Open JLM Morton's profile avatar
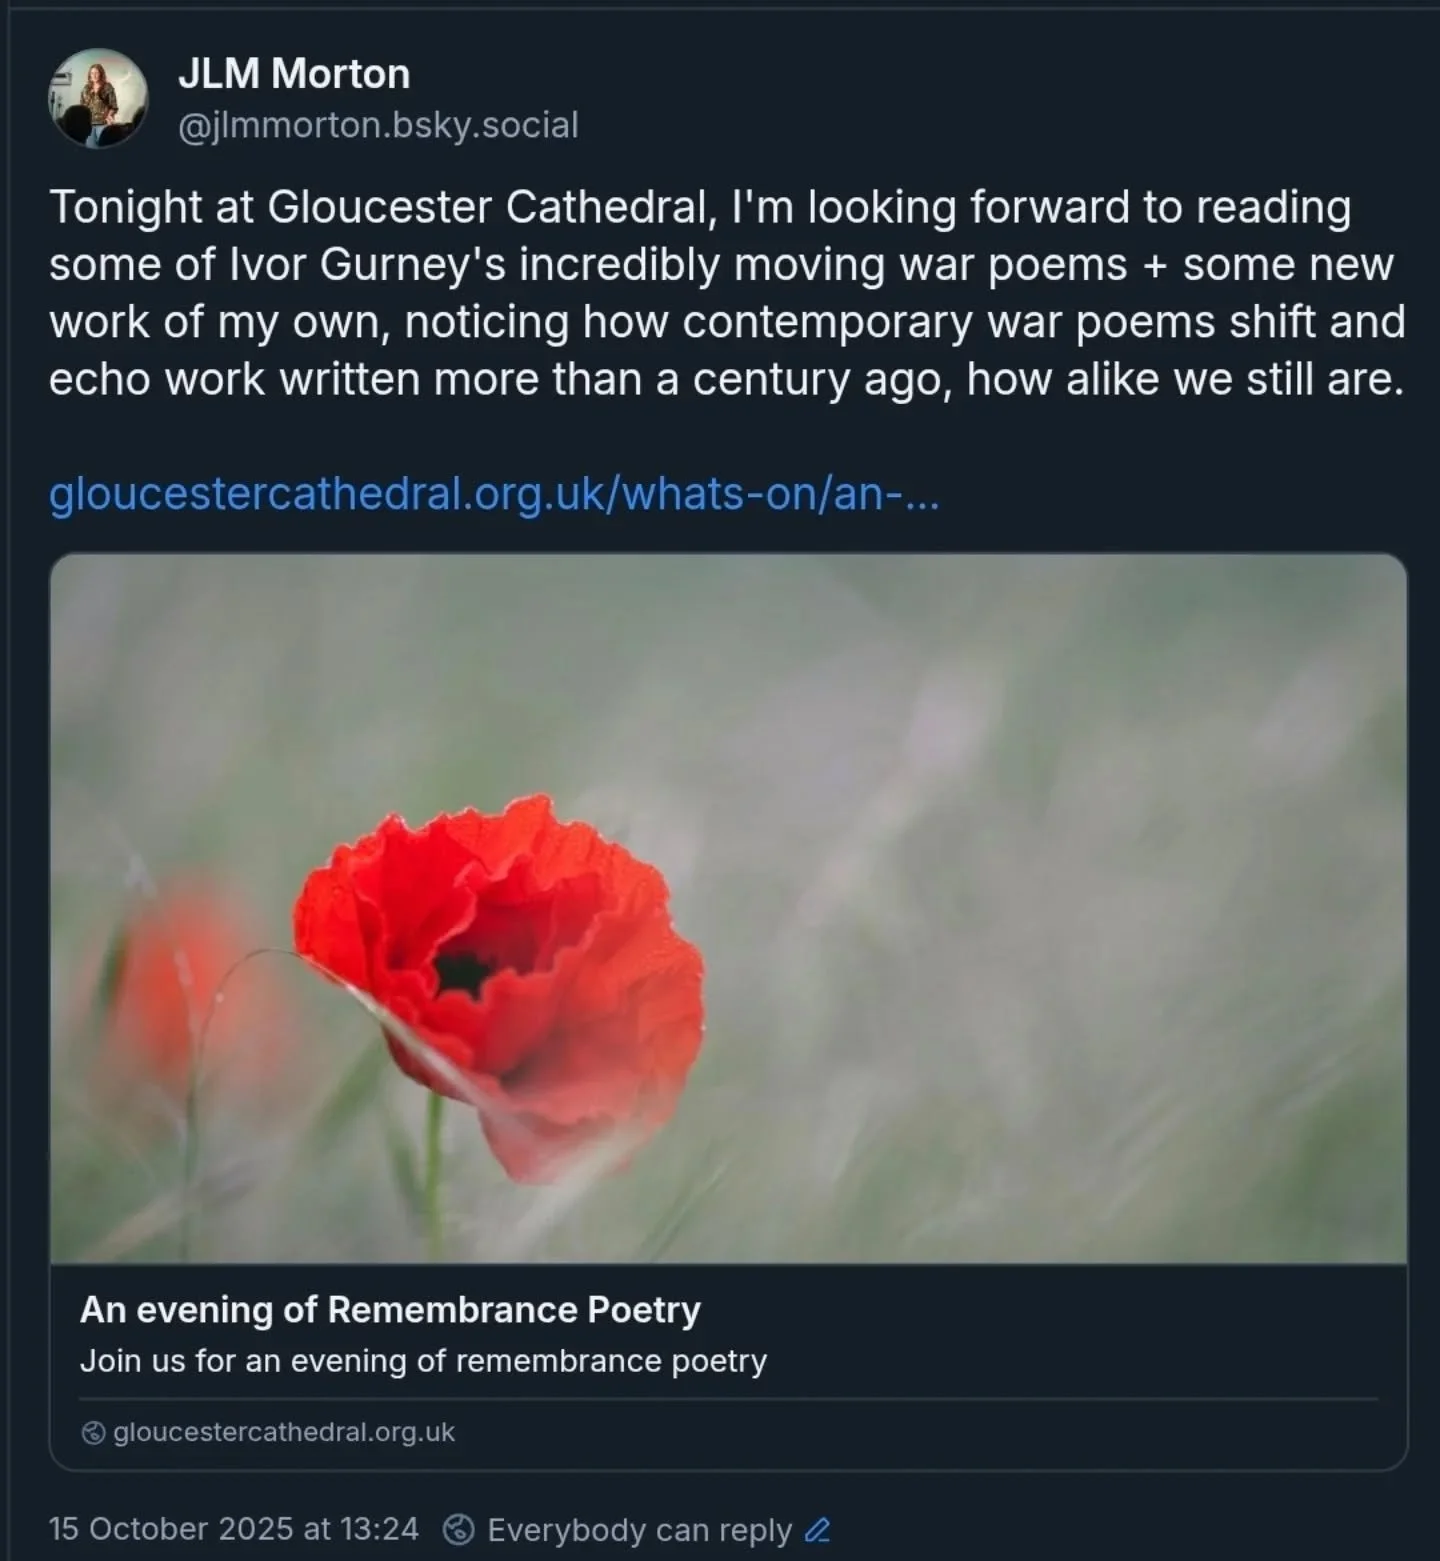 [x=98, y=98]
